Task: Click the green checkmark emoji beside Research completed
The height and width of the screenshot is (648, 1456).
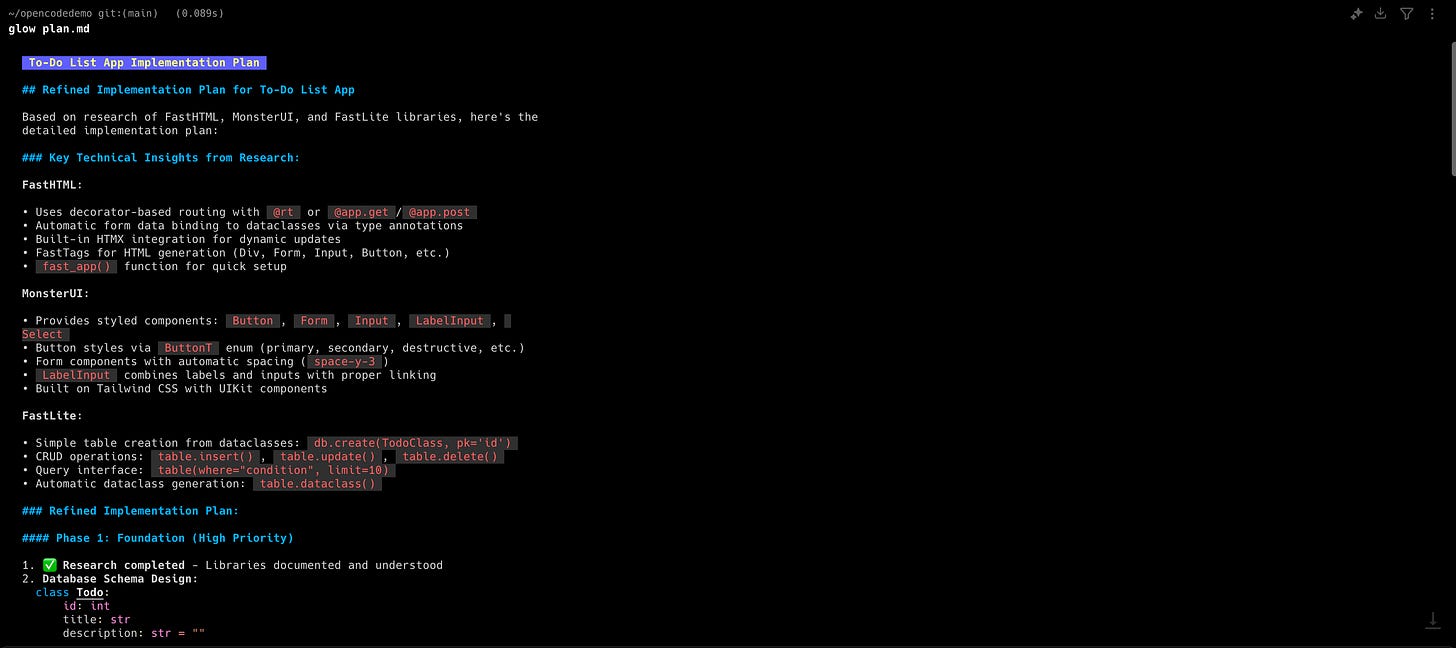Action: (x=50, y=565)
